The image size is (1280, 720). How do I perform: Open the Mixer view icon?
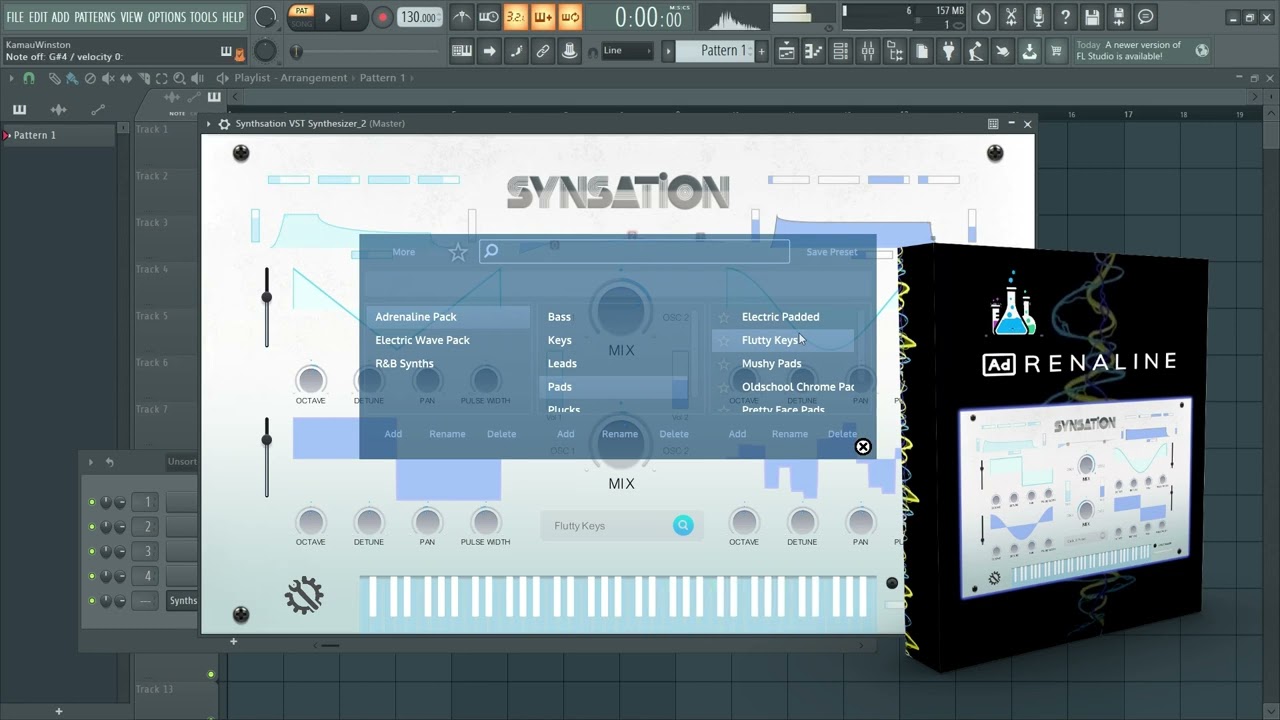tap(868, 51)
